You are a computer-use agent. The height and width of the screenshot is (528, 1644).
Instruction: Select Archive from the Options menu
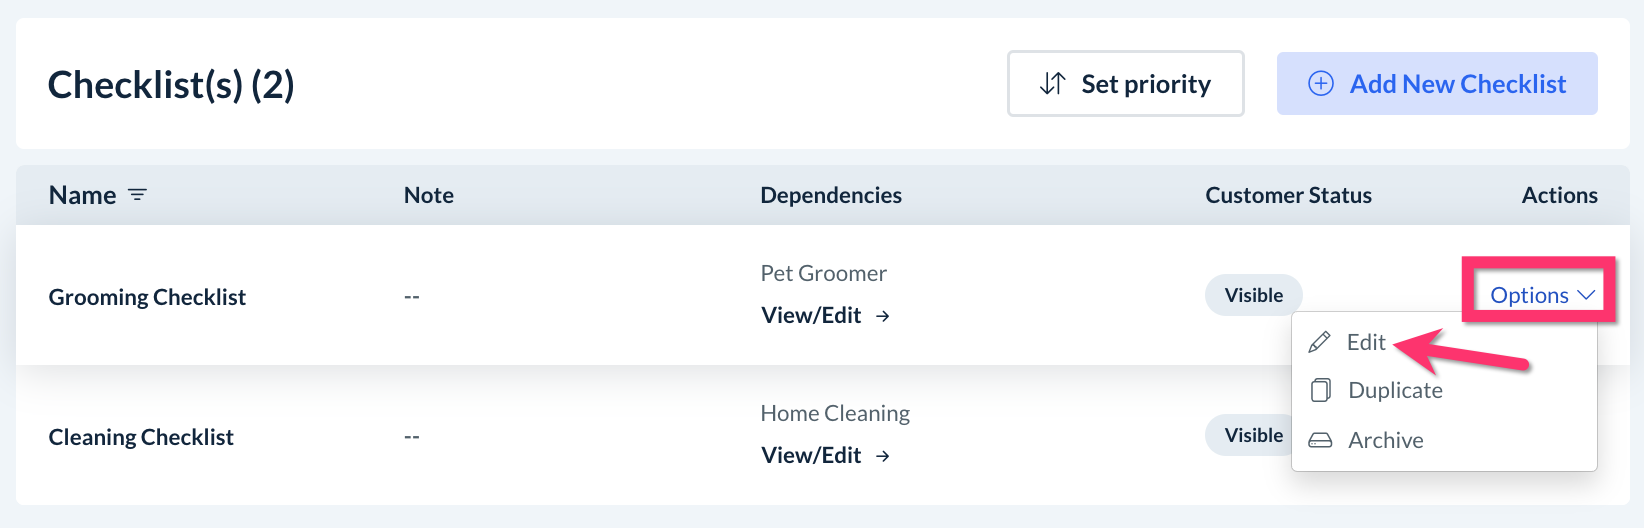pyautogui.click(x=1385, y=440)
